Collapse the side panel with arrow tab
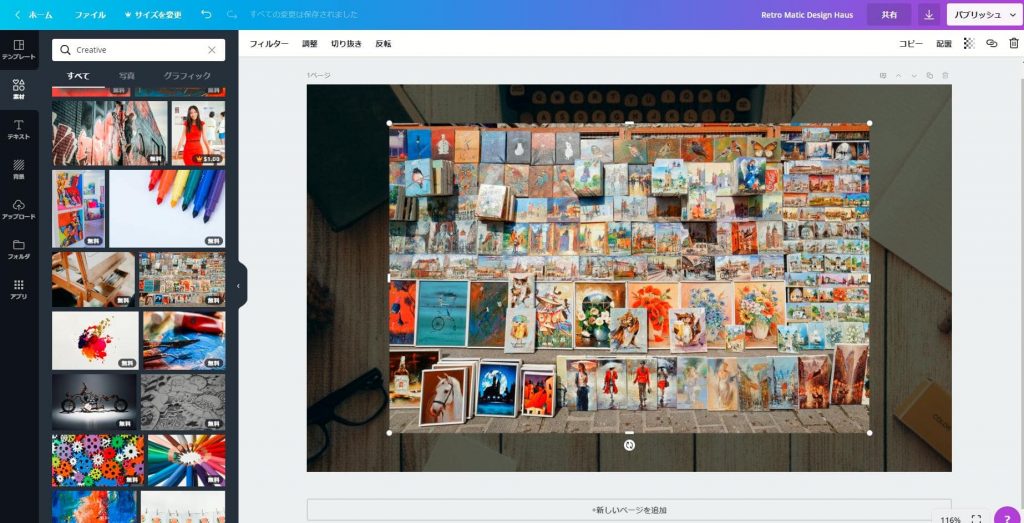1024x523 pixels. coord(240,285)
